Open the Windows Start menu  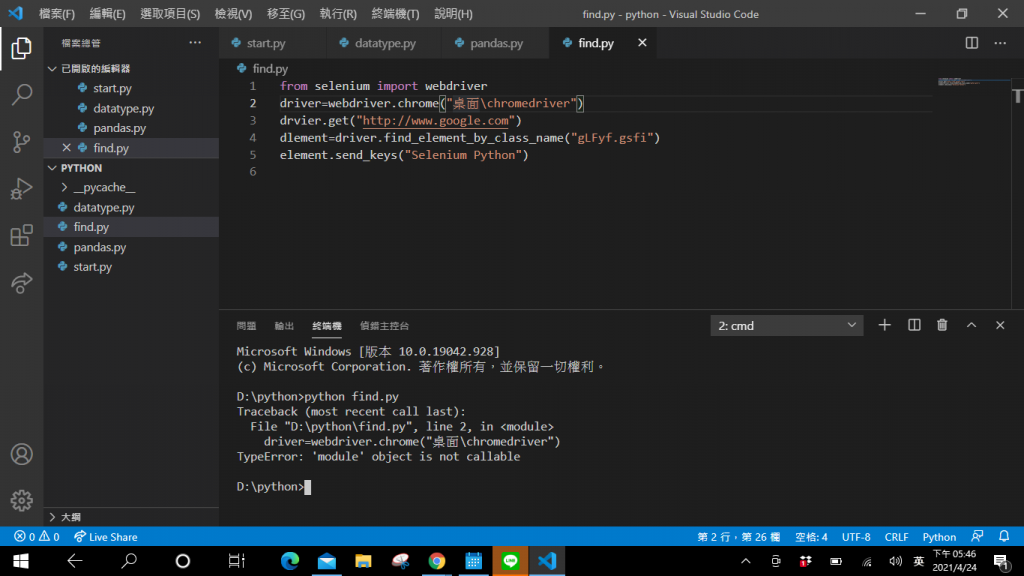21,561
